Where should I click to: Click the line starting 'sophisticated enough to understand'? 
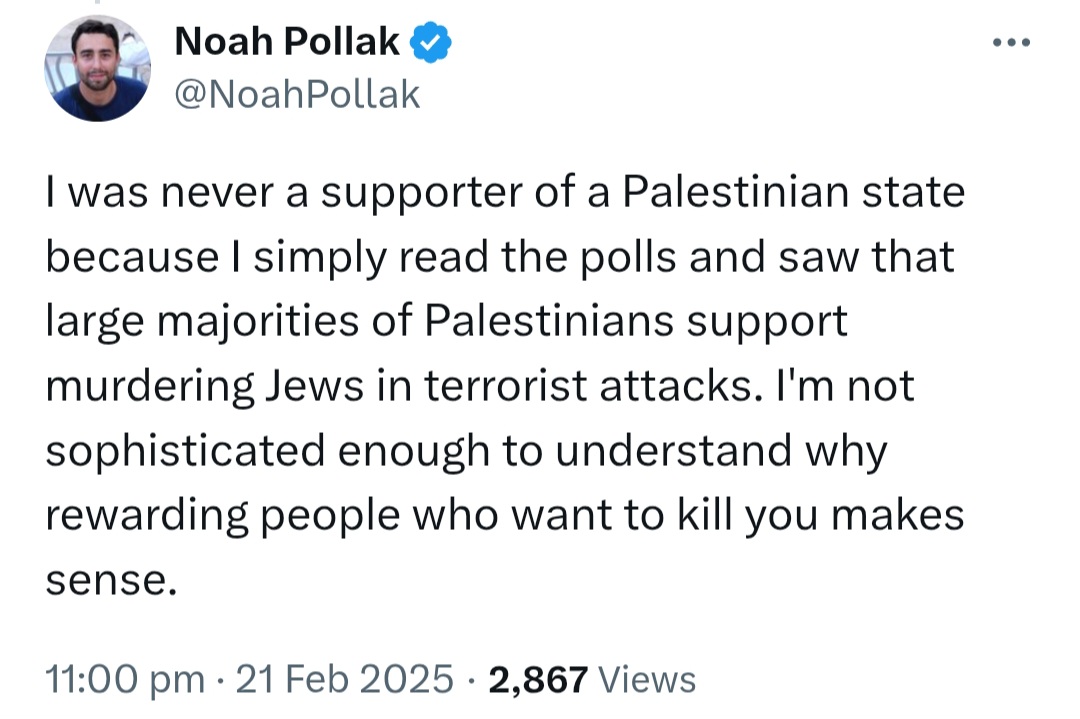tap(466, 451)
